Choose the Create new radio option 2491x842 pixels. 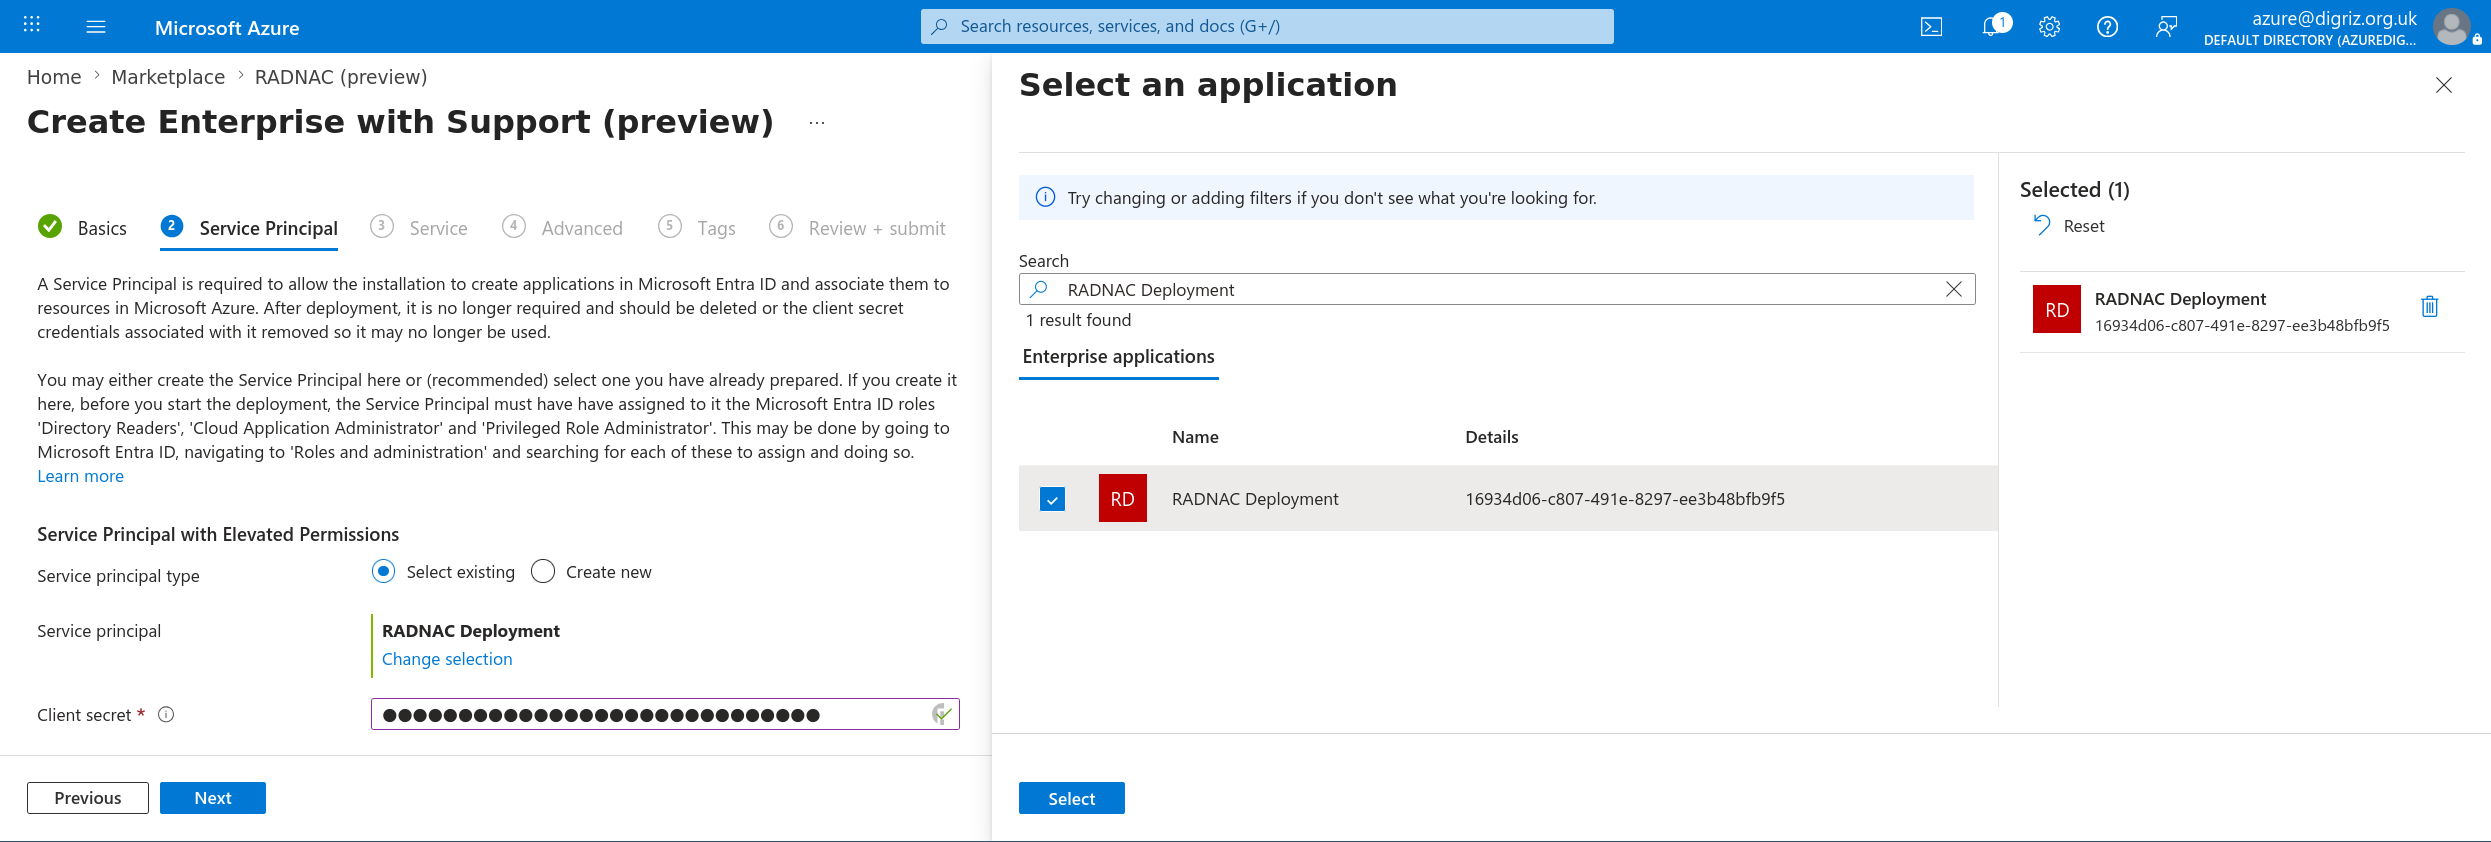(x=543, y=571)
